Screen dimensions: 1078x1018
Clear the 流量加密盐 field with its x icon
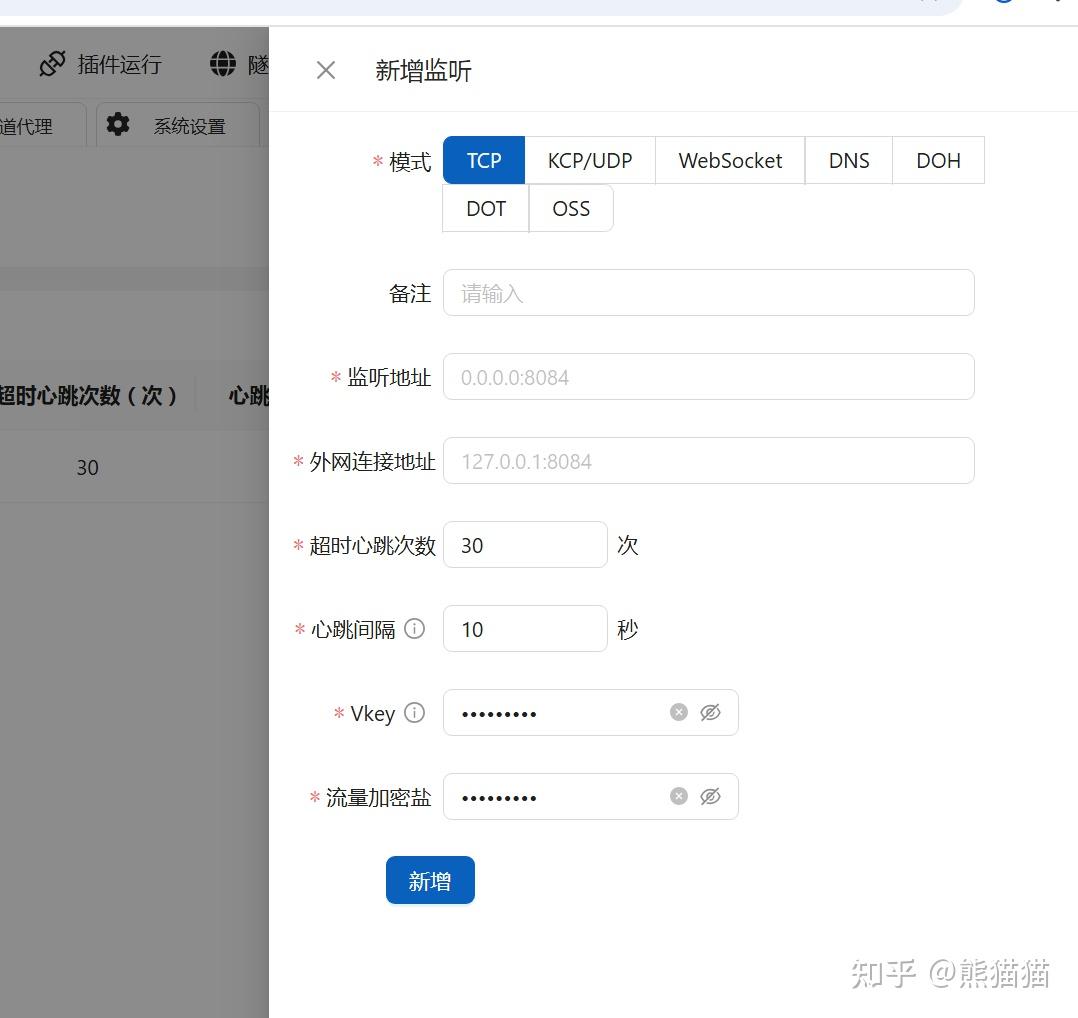(679, 796)
